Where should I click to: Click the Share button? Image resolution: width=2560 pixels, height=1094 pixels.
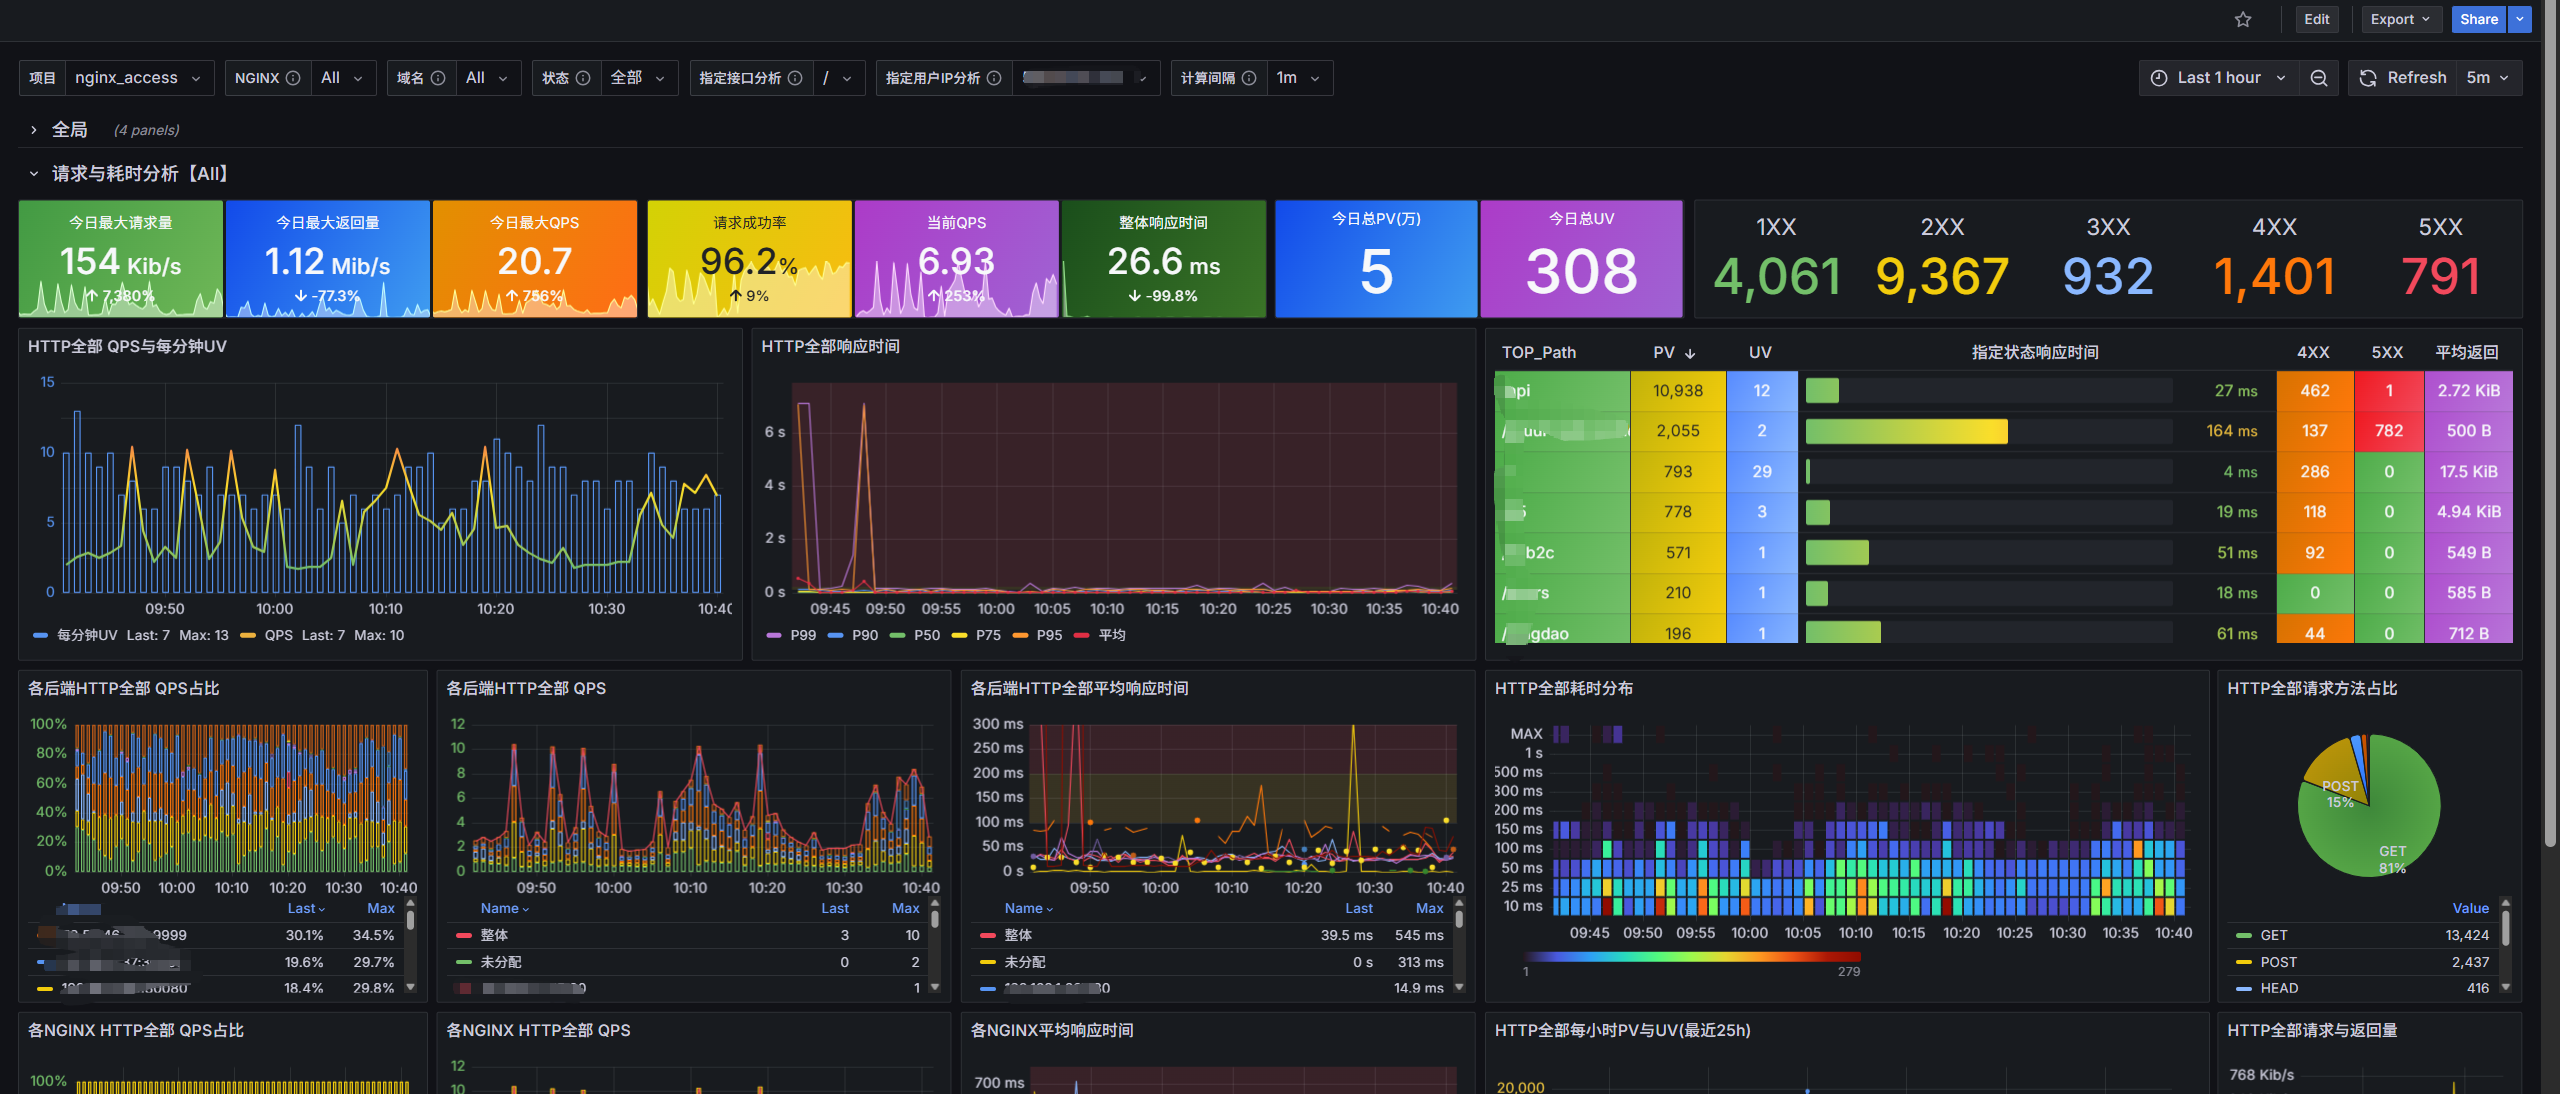(x=2478, y=19)
